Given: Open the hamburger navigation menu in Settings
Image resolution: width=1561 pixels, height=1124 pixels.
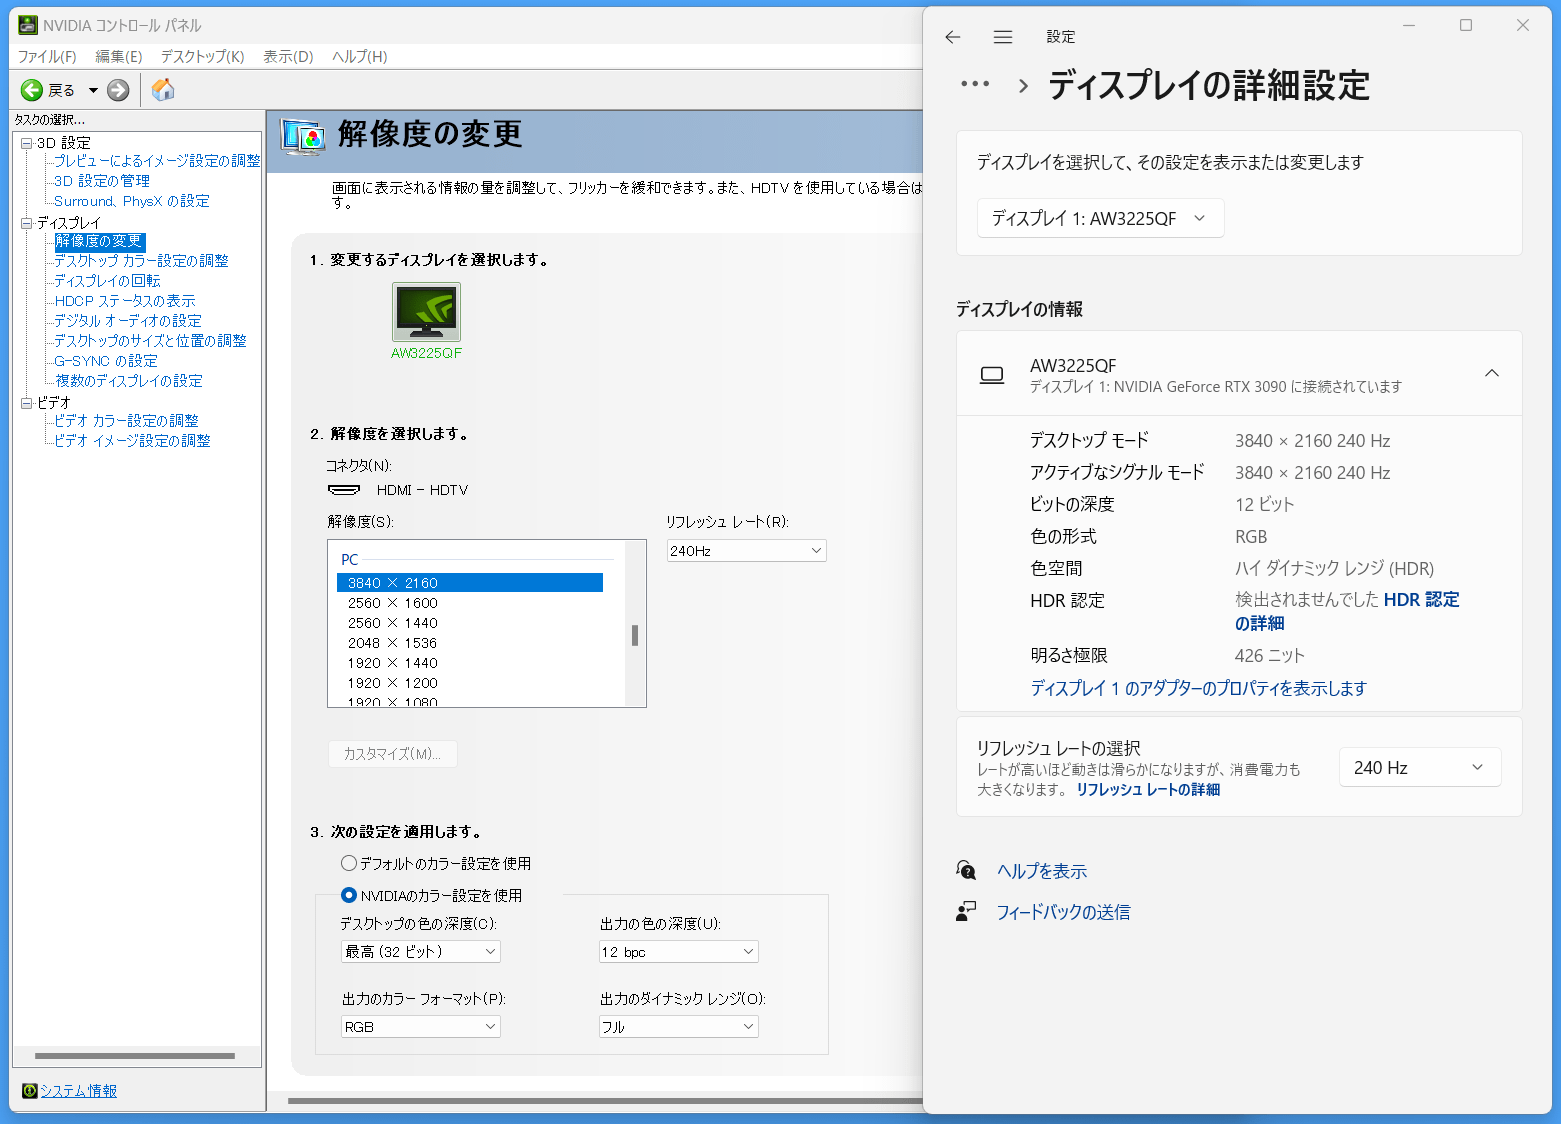Looking at the screenshot, I should pos(1003,37).
